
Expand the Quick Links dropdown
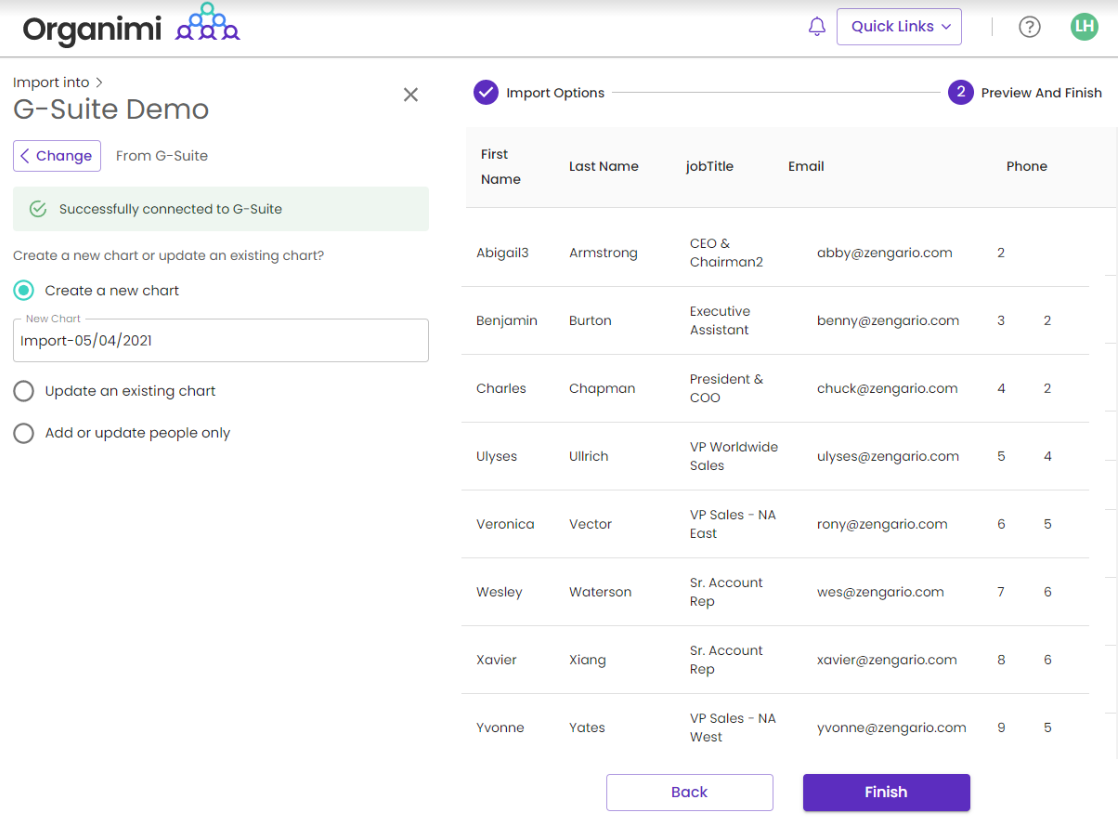pos(899,27)
